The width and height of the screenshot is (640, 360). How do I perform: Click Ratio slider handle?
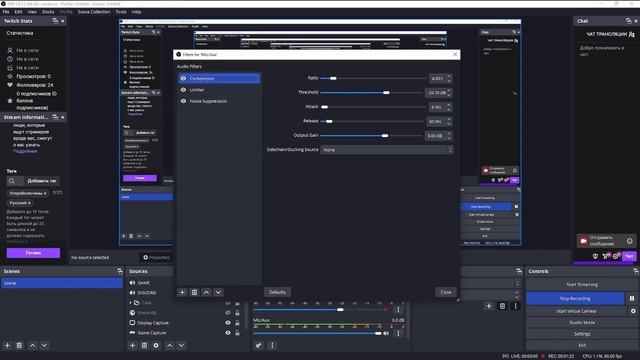(333, 78)
